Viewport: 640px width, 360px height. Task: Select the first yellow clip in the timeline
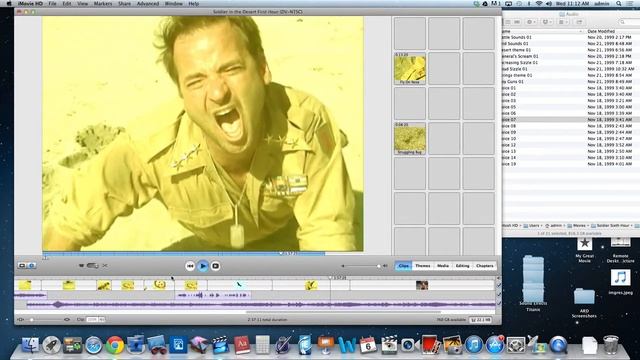tap(25, 285)
